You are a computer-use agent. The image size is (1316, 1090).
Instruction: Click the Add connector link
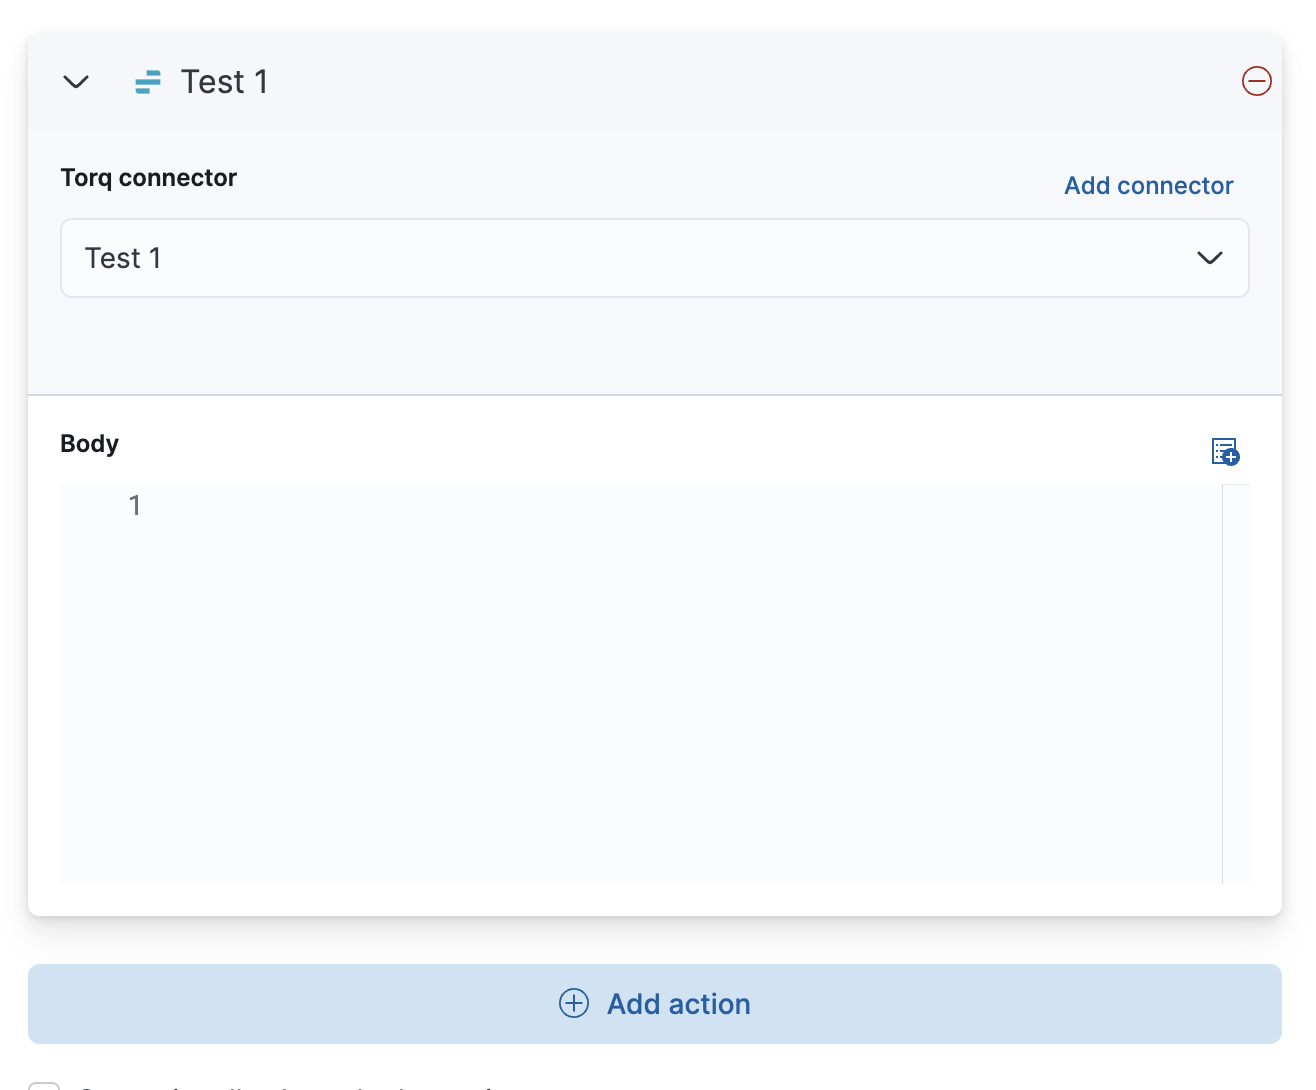tap(1148, 185)
